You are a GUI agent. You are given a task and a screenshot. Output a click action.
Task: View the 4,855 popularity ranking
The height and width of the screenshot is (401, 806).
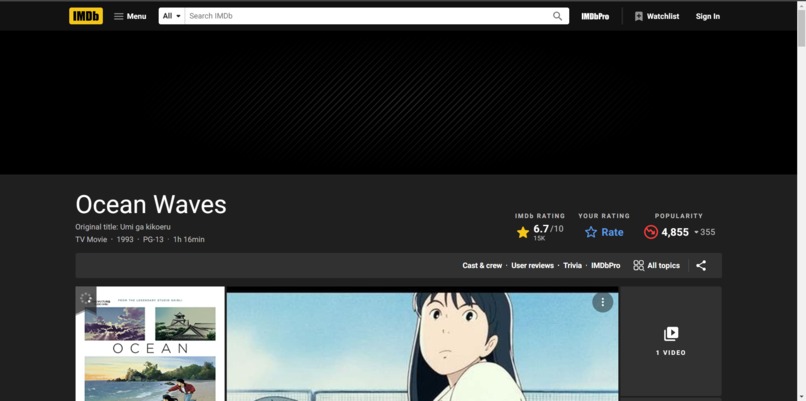click(x=675, y=232)
